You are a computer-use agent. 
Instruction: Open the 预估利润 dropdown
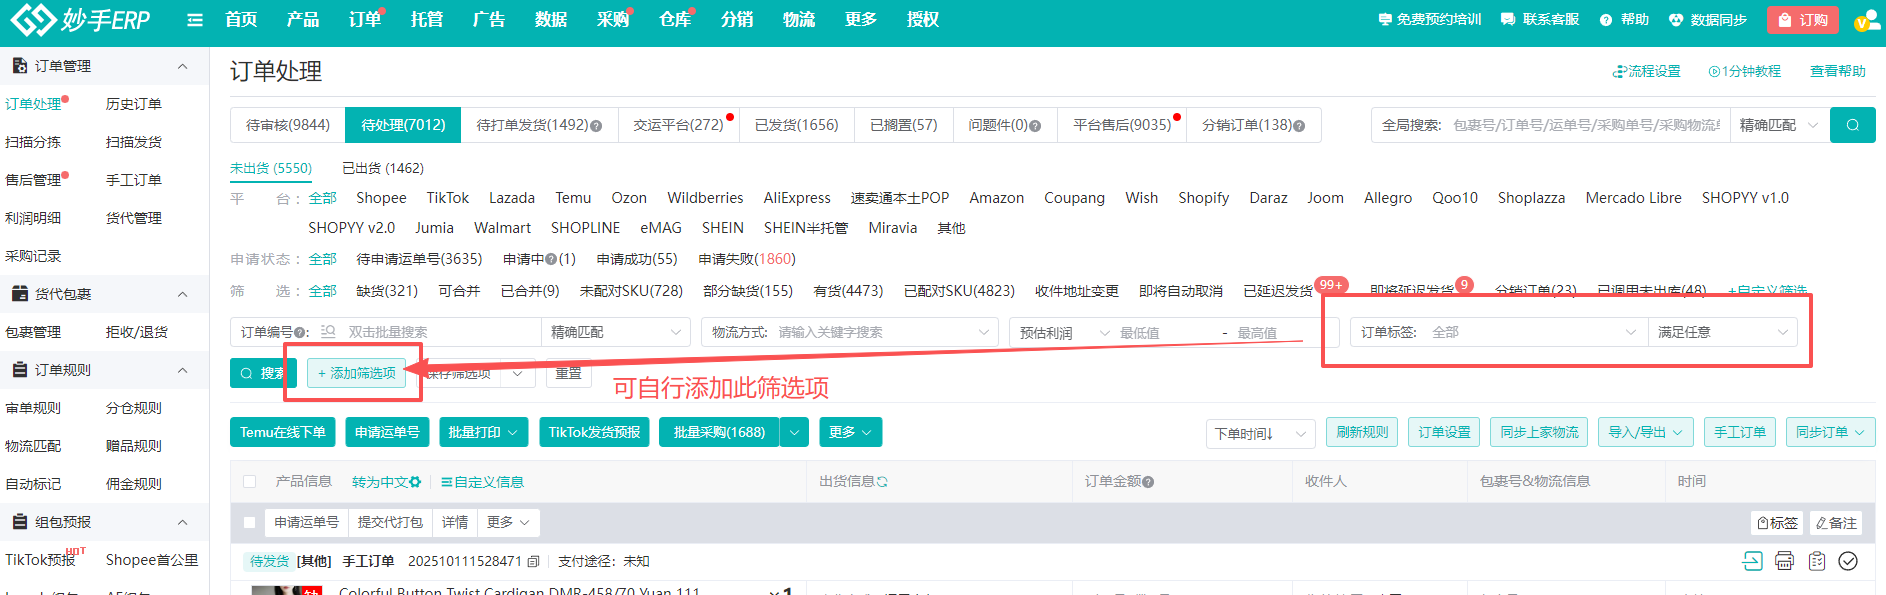1065,333
